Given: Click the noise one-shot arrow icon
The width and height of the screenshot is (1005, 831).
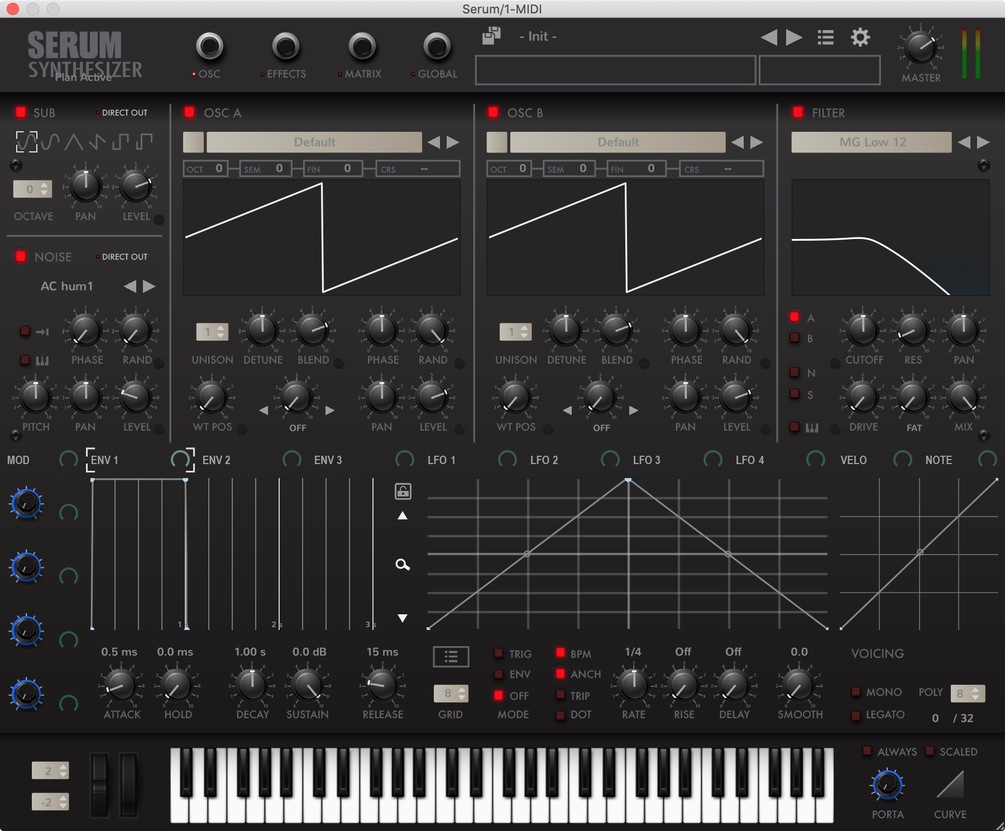Looking at the screenshot, I should (x=42, y=331).
